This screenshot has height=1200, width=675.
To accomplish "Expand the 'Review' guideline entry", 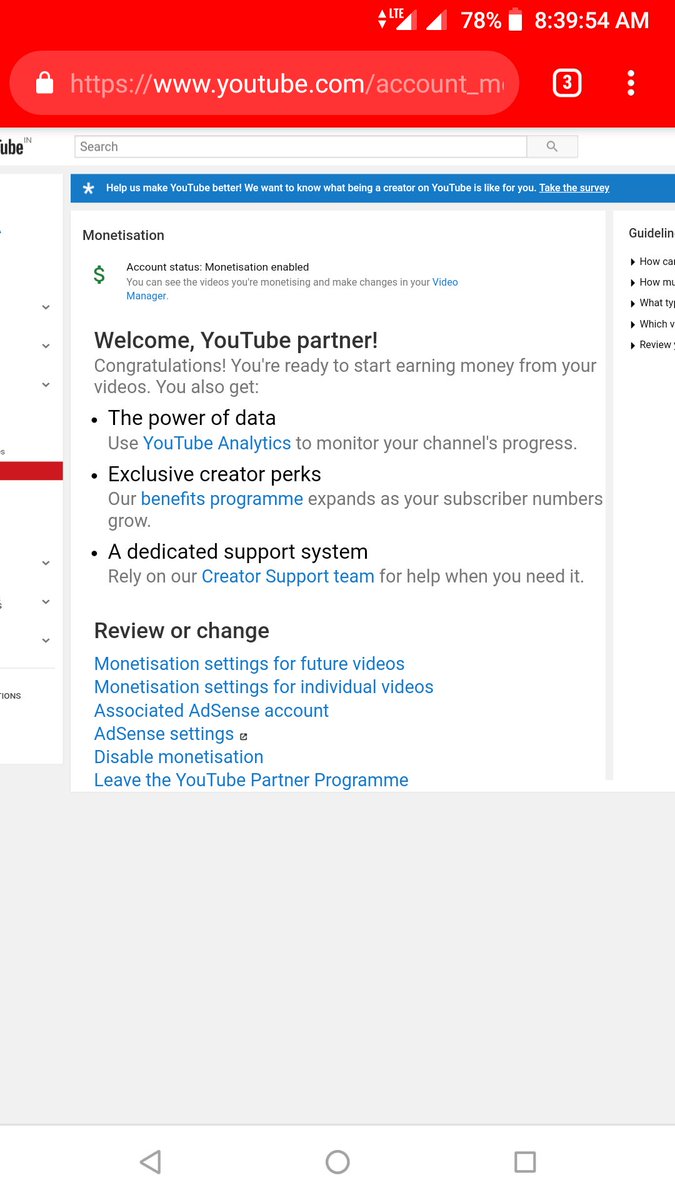I will pyautogui.click(x=652, y=345).
